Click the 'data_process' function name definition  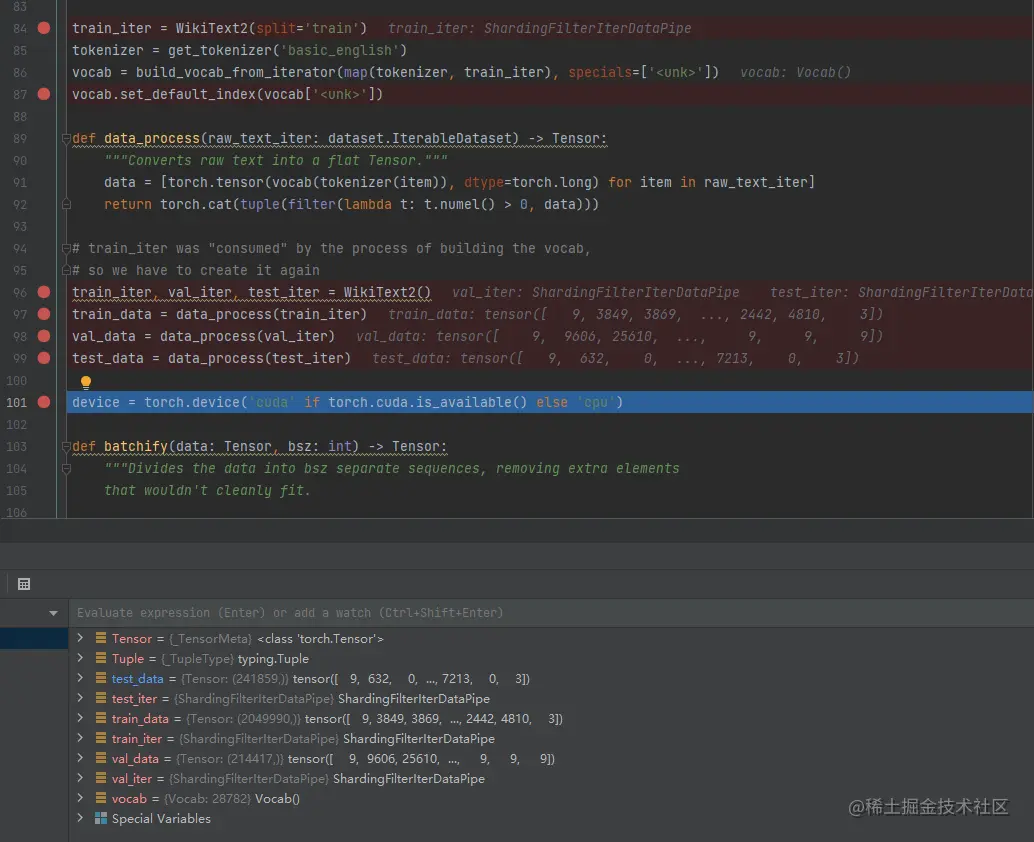(x=152, y=138)
